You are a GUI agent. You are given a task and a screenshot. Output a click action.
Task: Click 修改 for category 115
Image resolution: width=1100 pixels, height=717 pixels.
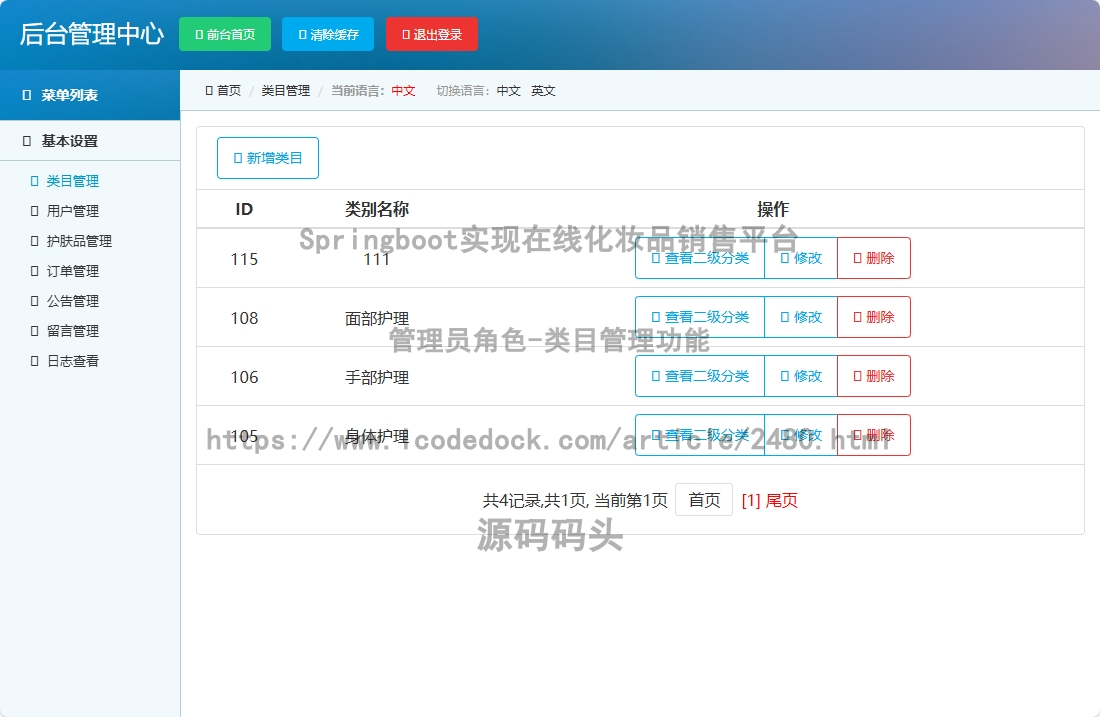click(801, 258)
